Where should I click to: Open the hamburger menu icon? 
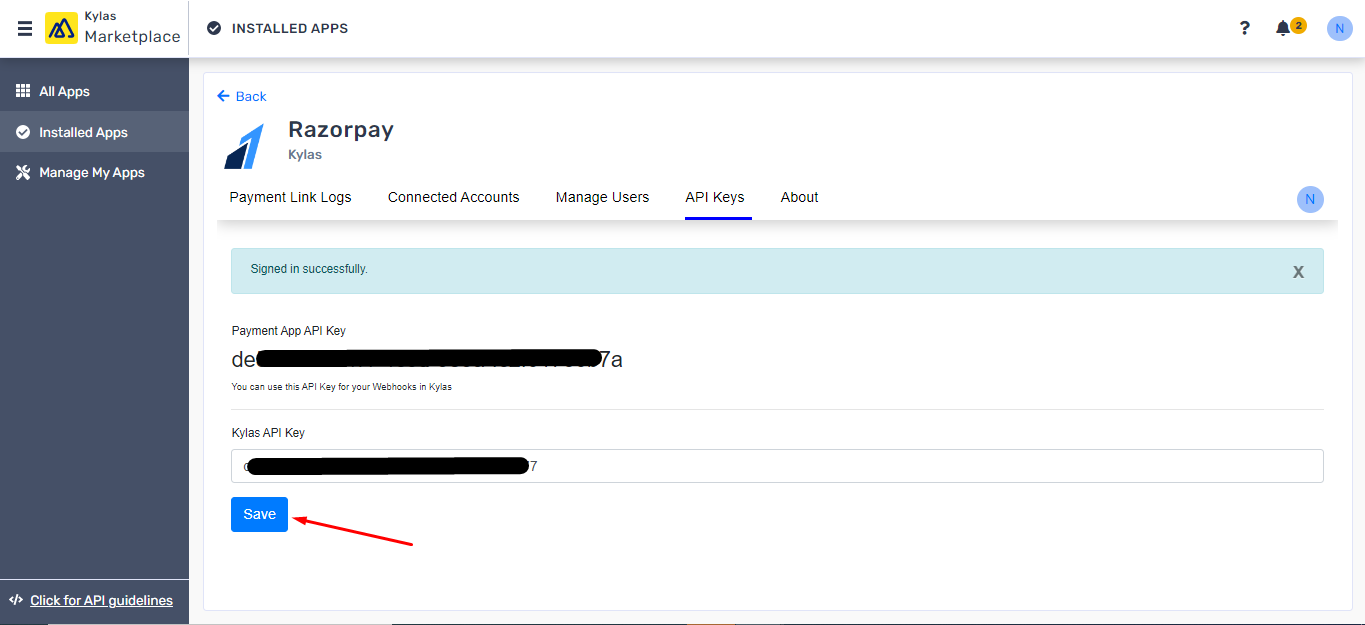pyautogui.click(x=25, y=28)
